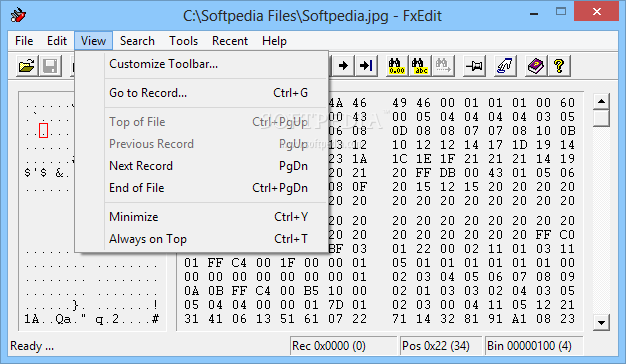Click hex byte '1D' in hex pane
The image size is (626, 364).
click(x=519, y=145)
